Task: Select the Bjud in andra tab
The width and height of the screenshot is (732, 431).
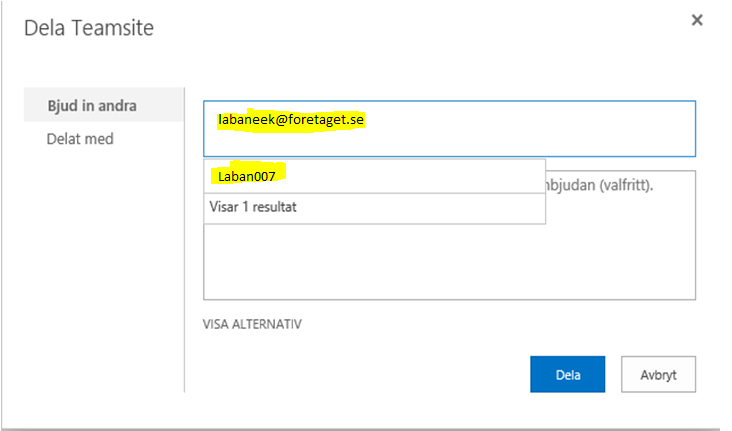Action: 104,105
